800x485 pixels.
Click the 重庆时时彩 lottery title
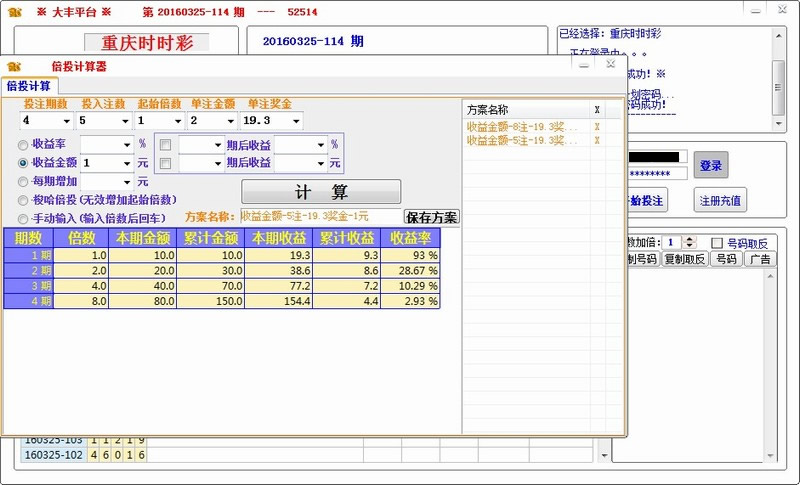coord(147,43)
